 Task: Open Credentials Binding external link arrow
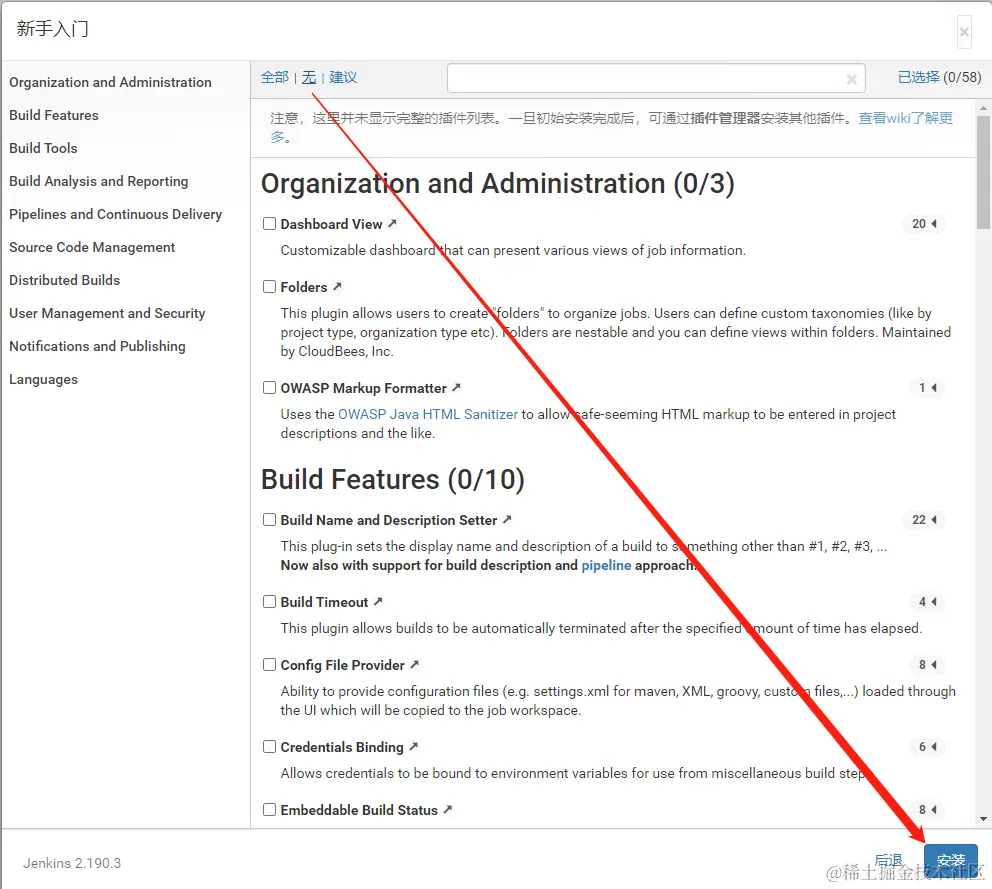(x=413, y=746)
